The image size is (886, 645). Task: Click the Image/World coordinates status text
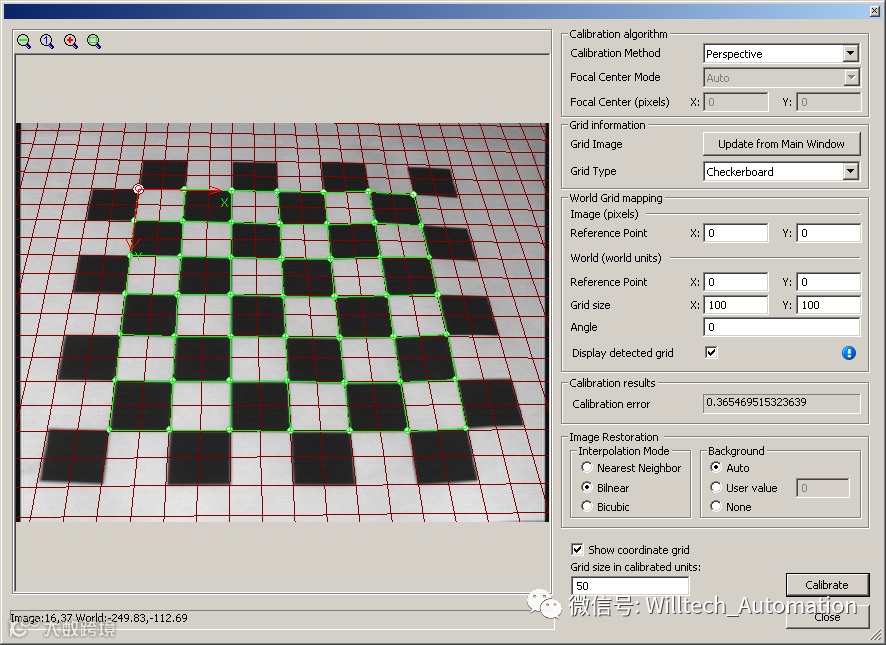(x=99, y=618)
